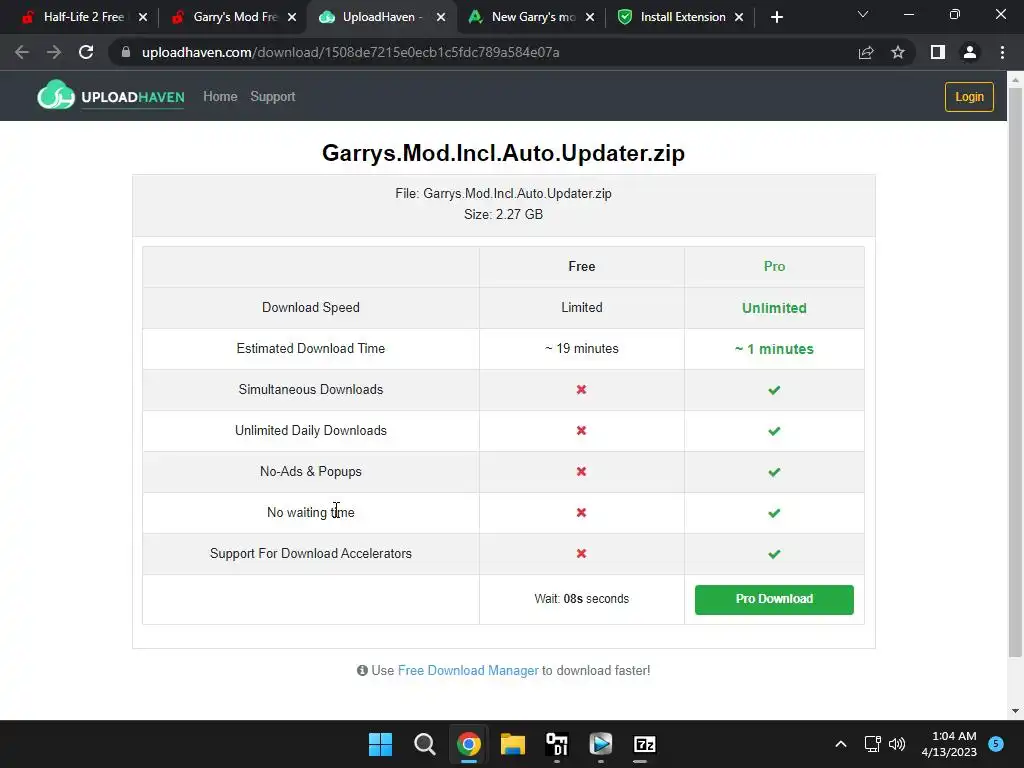Click the page vertical scrollbar

click(1015, 372)
